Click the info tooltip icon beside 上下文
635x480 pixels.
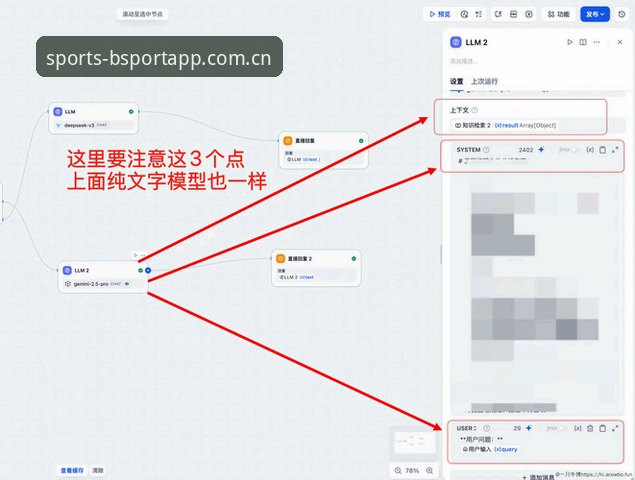coord(475,110)
